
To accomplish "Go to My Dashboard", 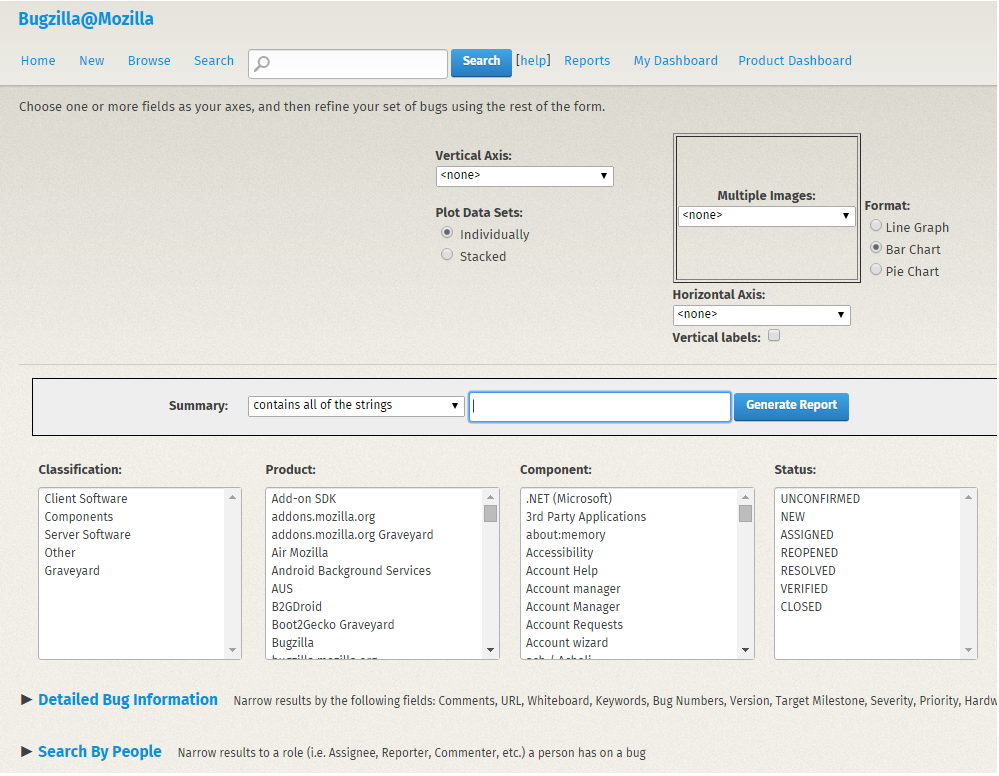I will (675, 61).
